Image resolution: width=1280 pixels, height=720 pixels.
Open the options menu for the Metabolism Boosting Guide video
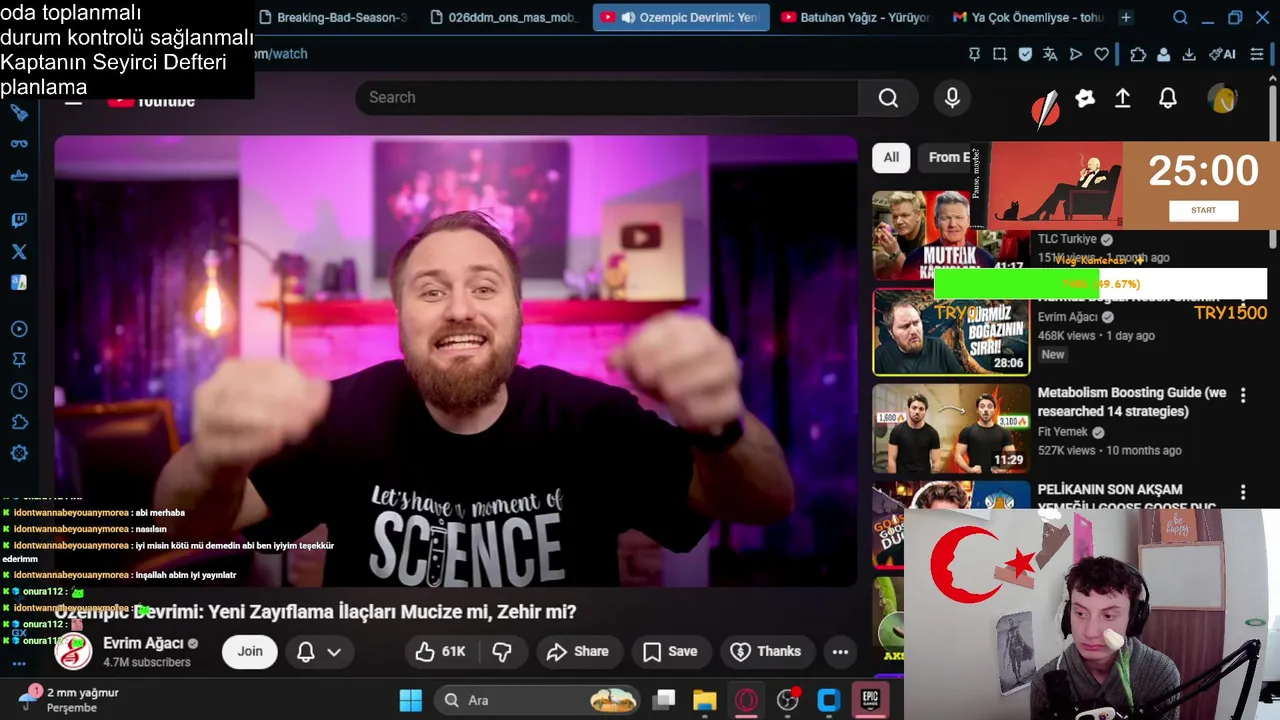[1243, 396]
